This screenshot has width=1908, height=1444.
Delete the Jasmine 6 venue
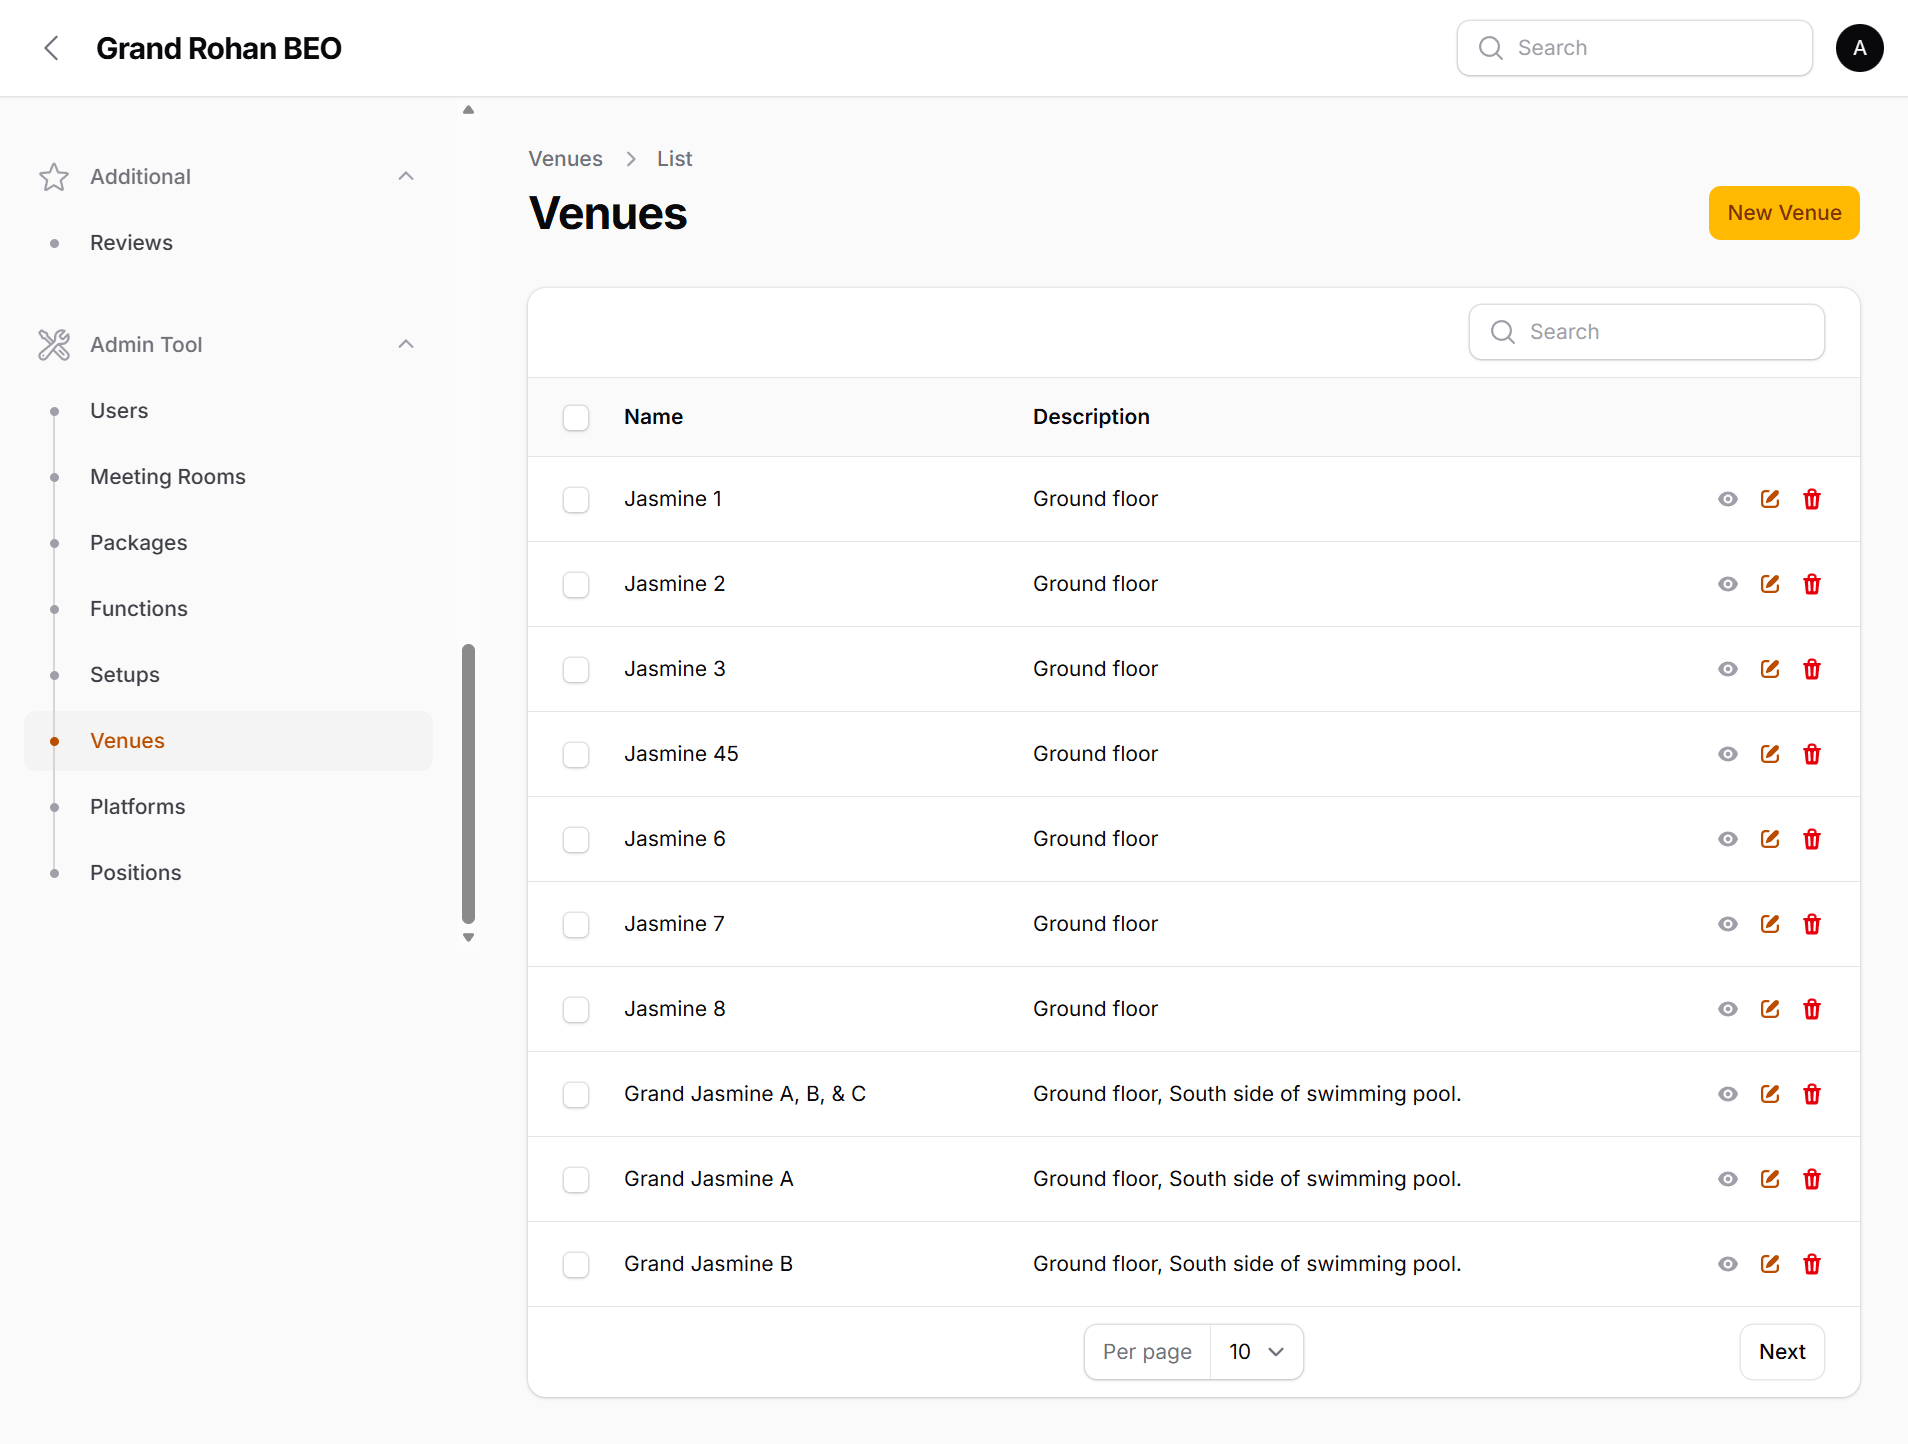pos(1811,839)
